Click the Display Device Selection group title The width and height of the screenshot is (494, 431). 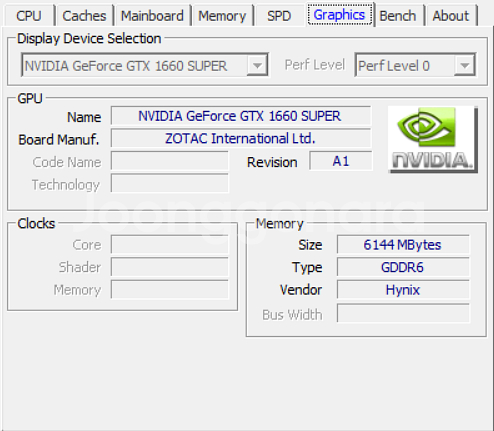click(x=89, y=39)
